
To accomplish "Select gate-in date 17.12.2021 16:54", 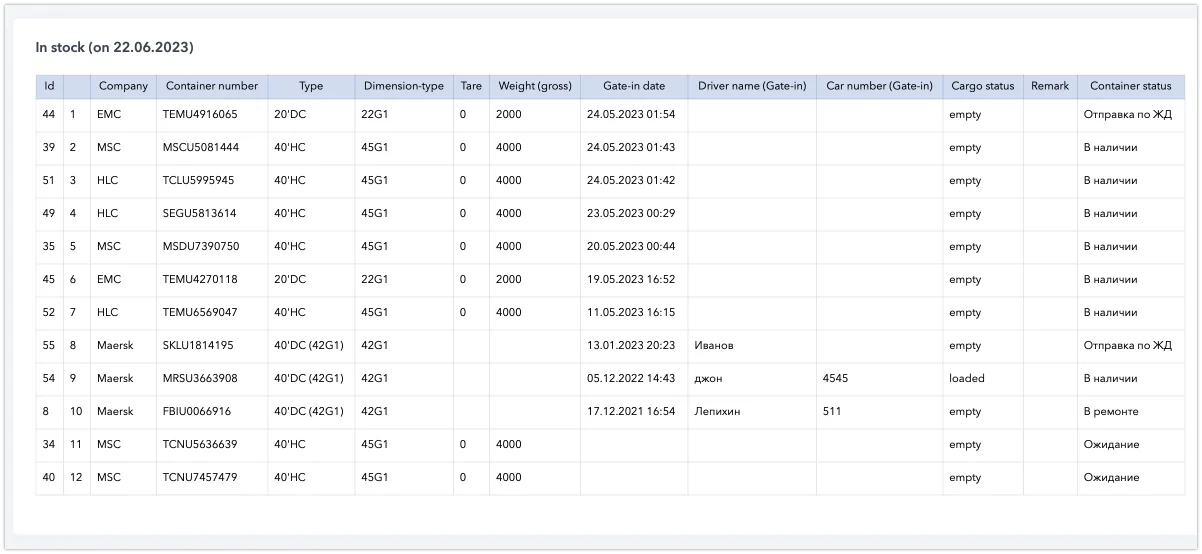I will pyautogui.click(x=631, y=412).
